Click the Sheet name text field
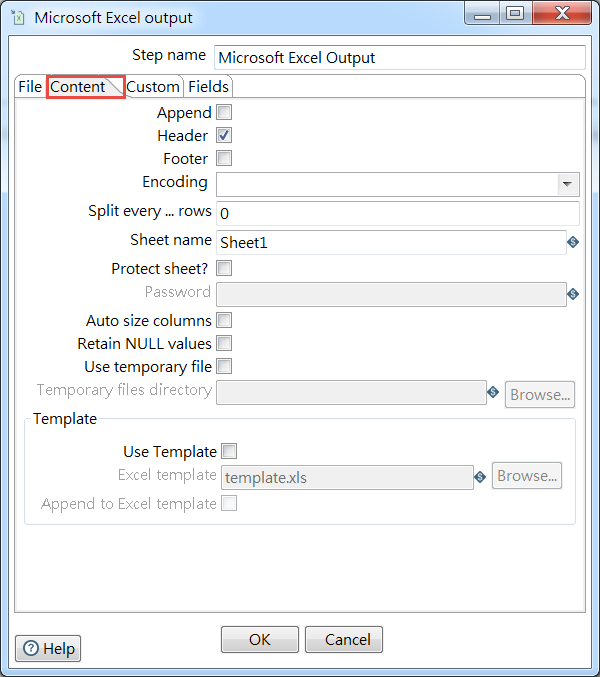Viewport: 600px width, 677px height. (391, 242)
